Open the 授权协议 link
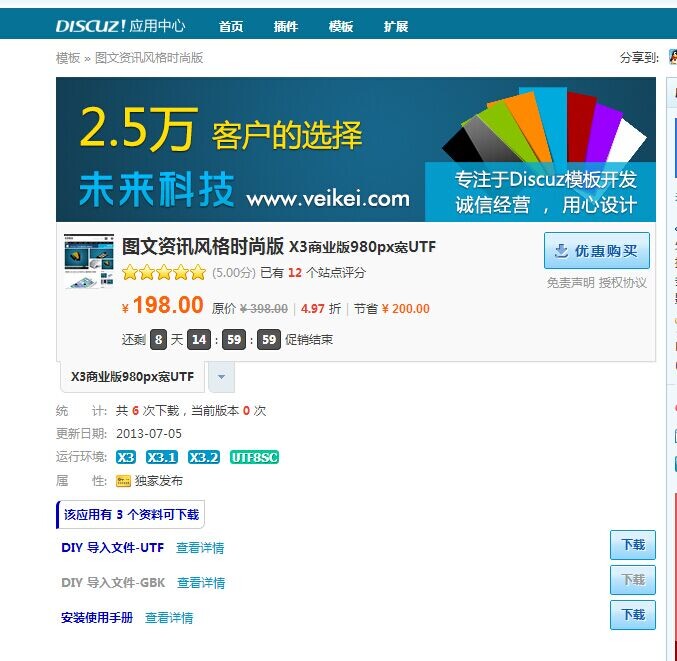 622,283
